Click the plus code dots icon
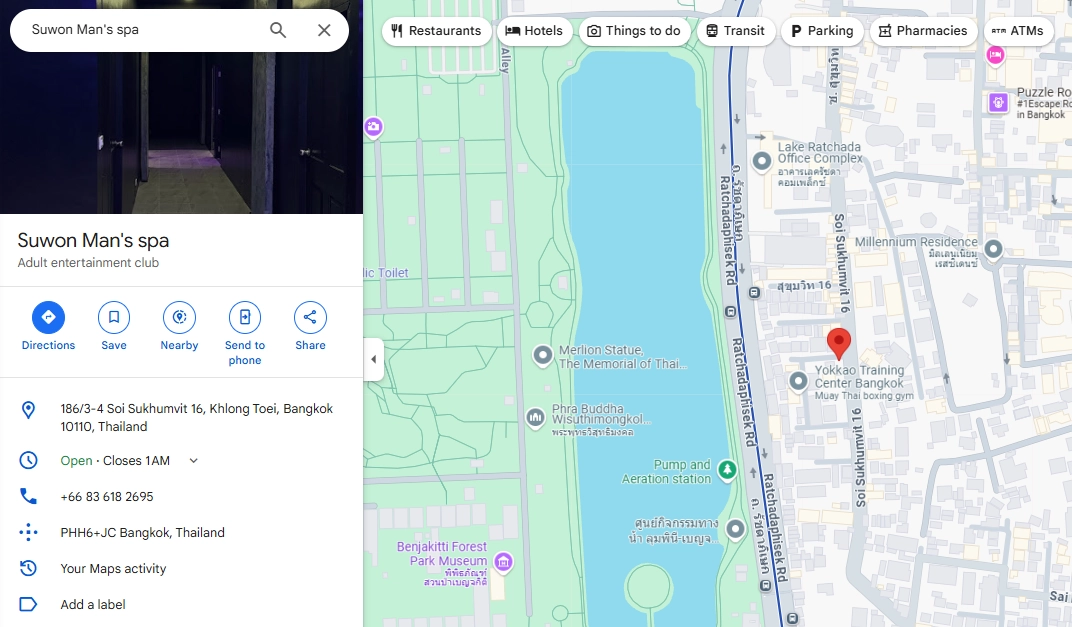 (28, 532)
